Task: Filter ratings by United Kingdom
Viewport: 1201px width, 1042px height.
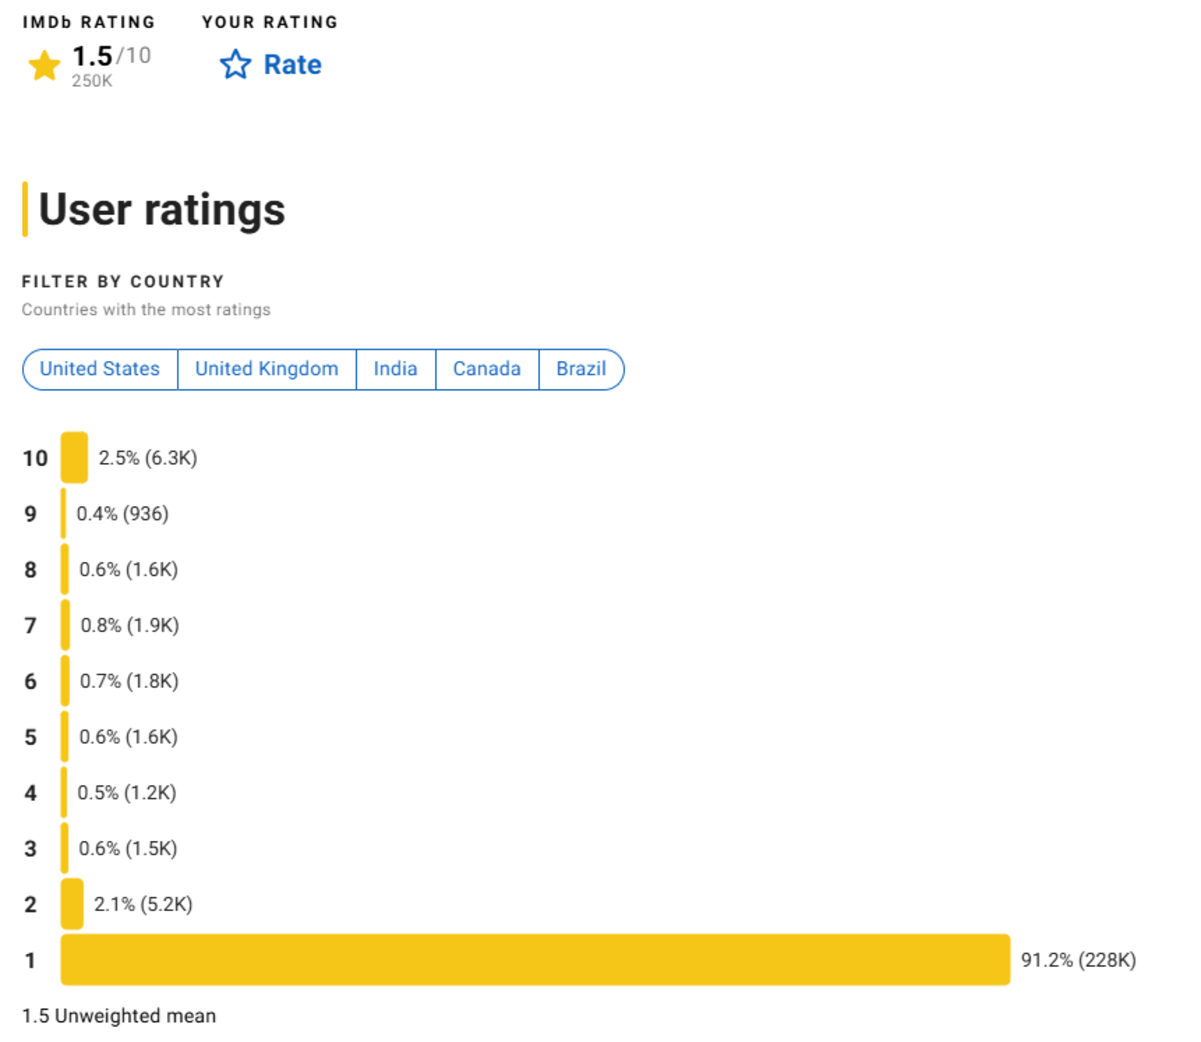Action: 267,369
